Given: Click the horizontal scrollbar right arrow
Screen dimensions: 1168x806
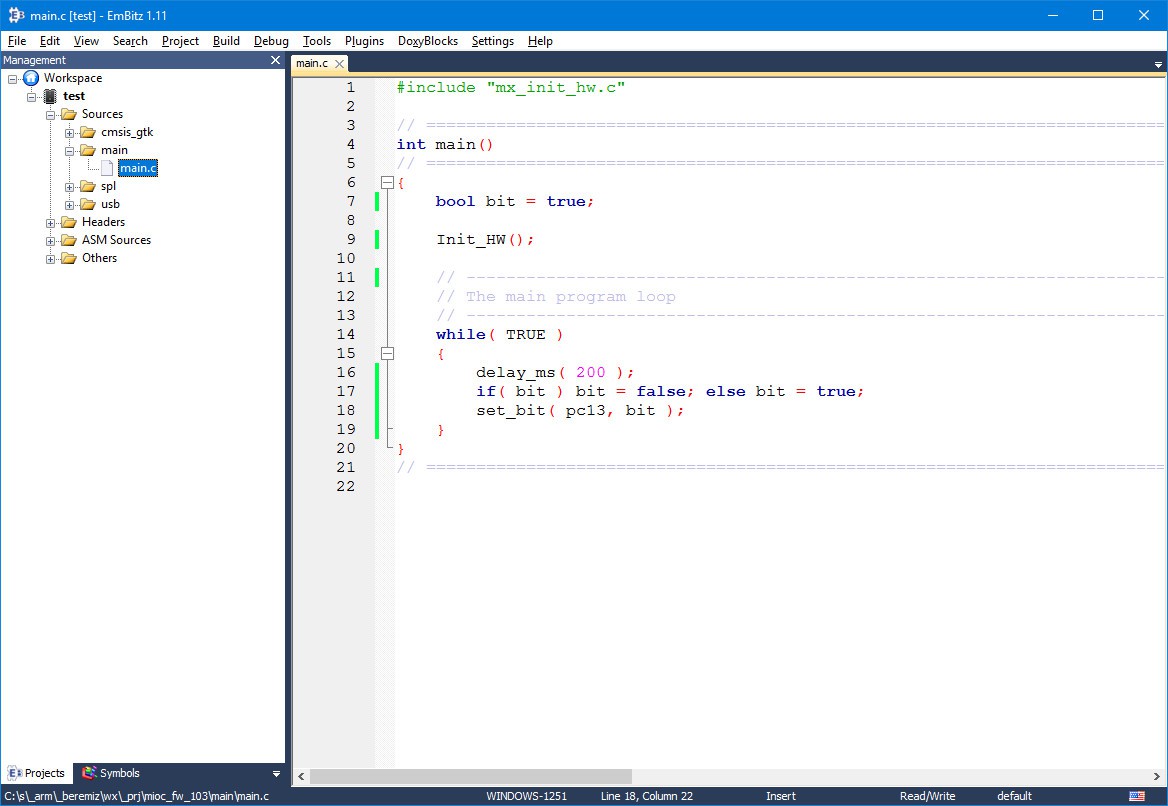Looking at the screenshot, I should pos(1157,776).
